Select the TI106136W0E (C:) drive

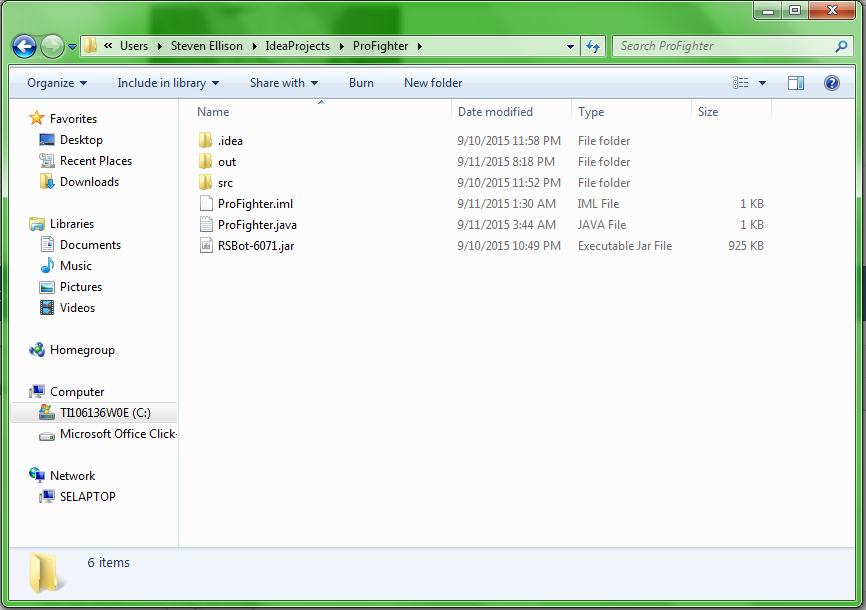(x=94, y=413)
